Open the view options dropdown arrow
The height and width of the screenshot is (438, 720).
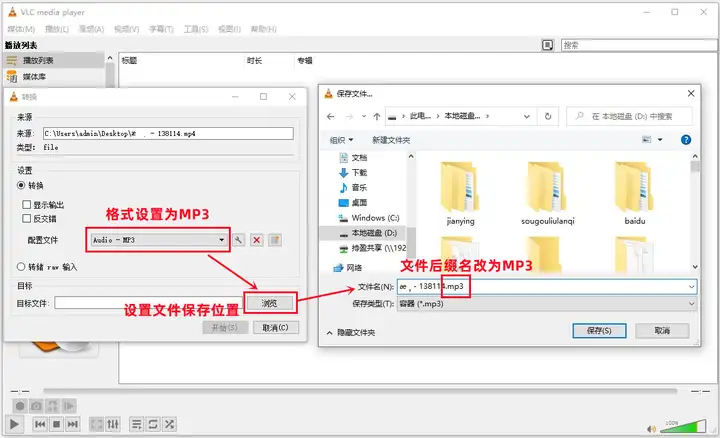click(x=660, y=140)
